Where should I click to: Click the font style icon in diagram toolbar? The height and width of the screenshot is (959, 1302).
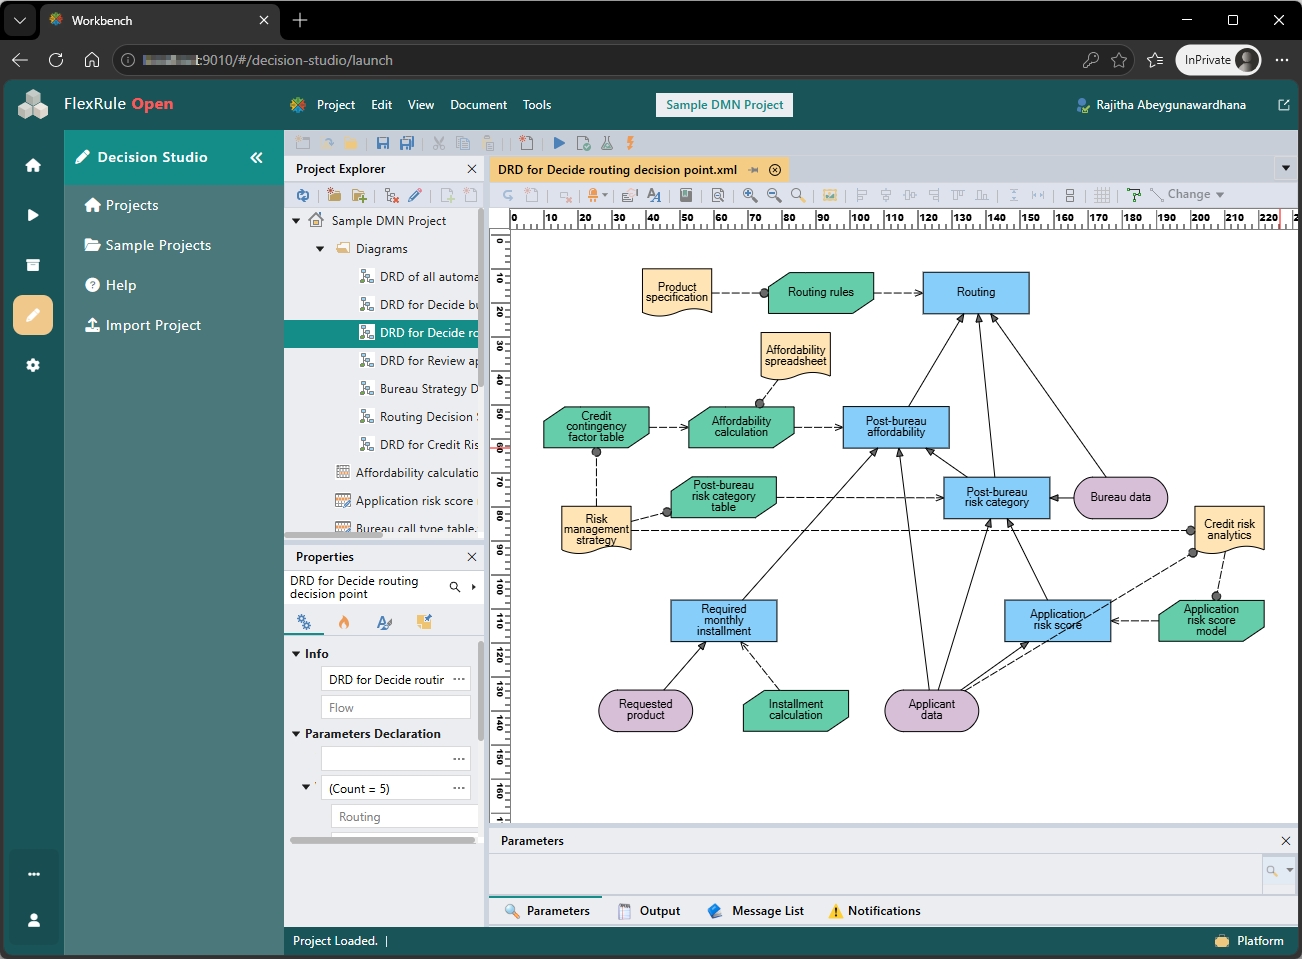click(654, 195)
